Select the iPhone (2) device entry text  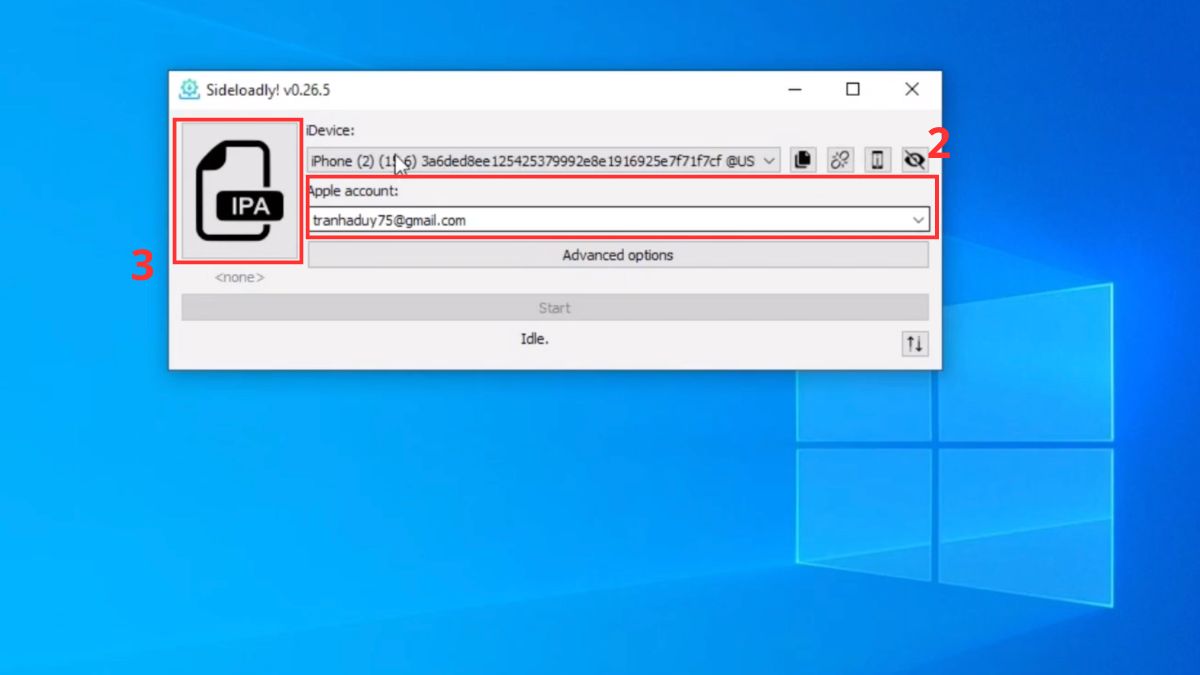[532, 160]
